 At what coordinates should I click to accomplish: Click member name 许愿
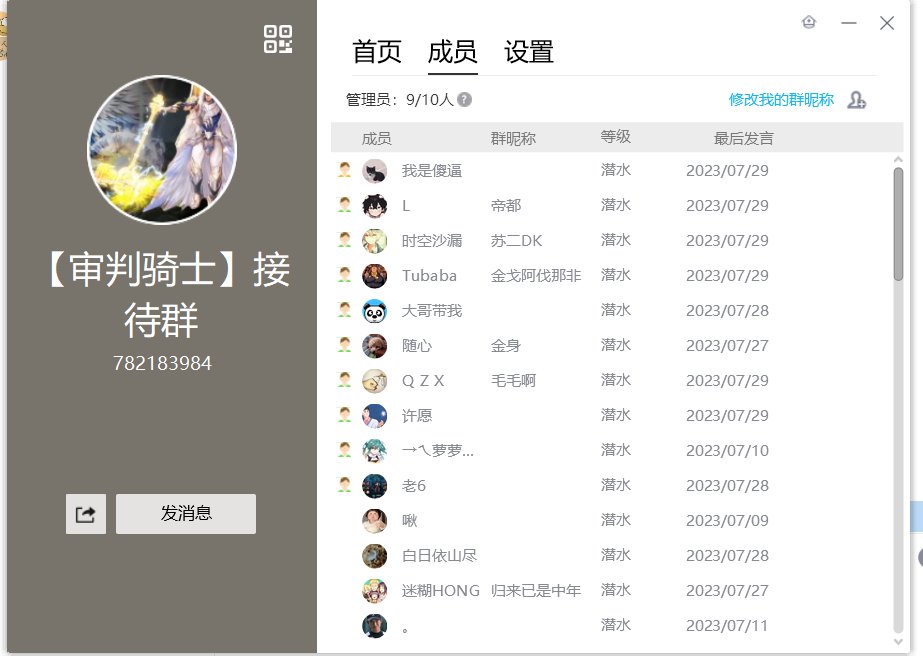click(x=417, y=416)
